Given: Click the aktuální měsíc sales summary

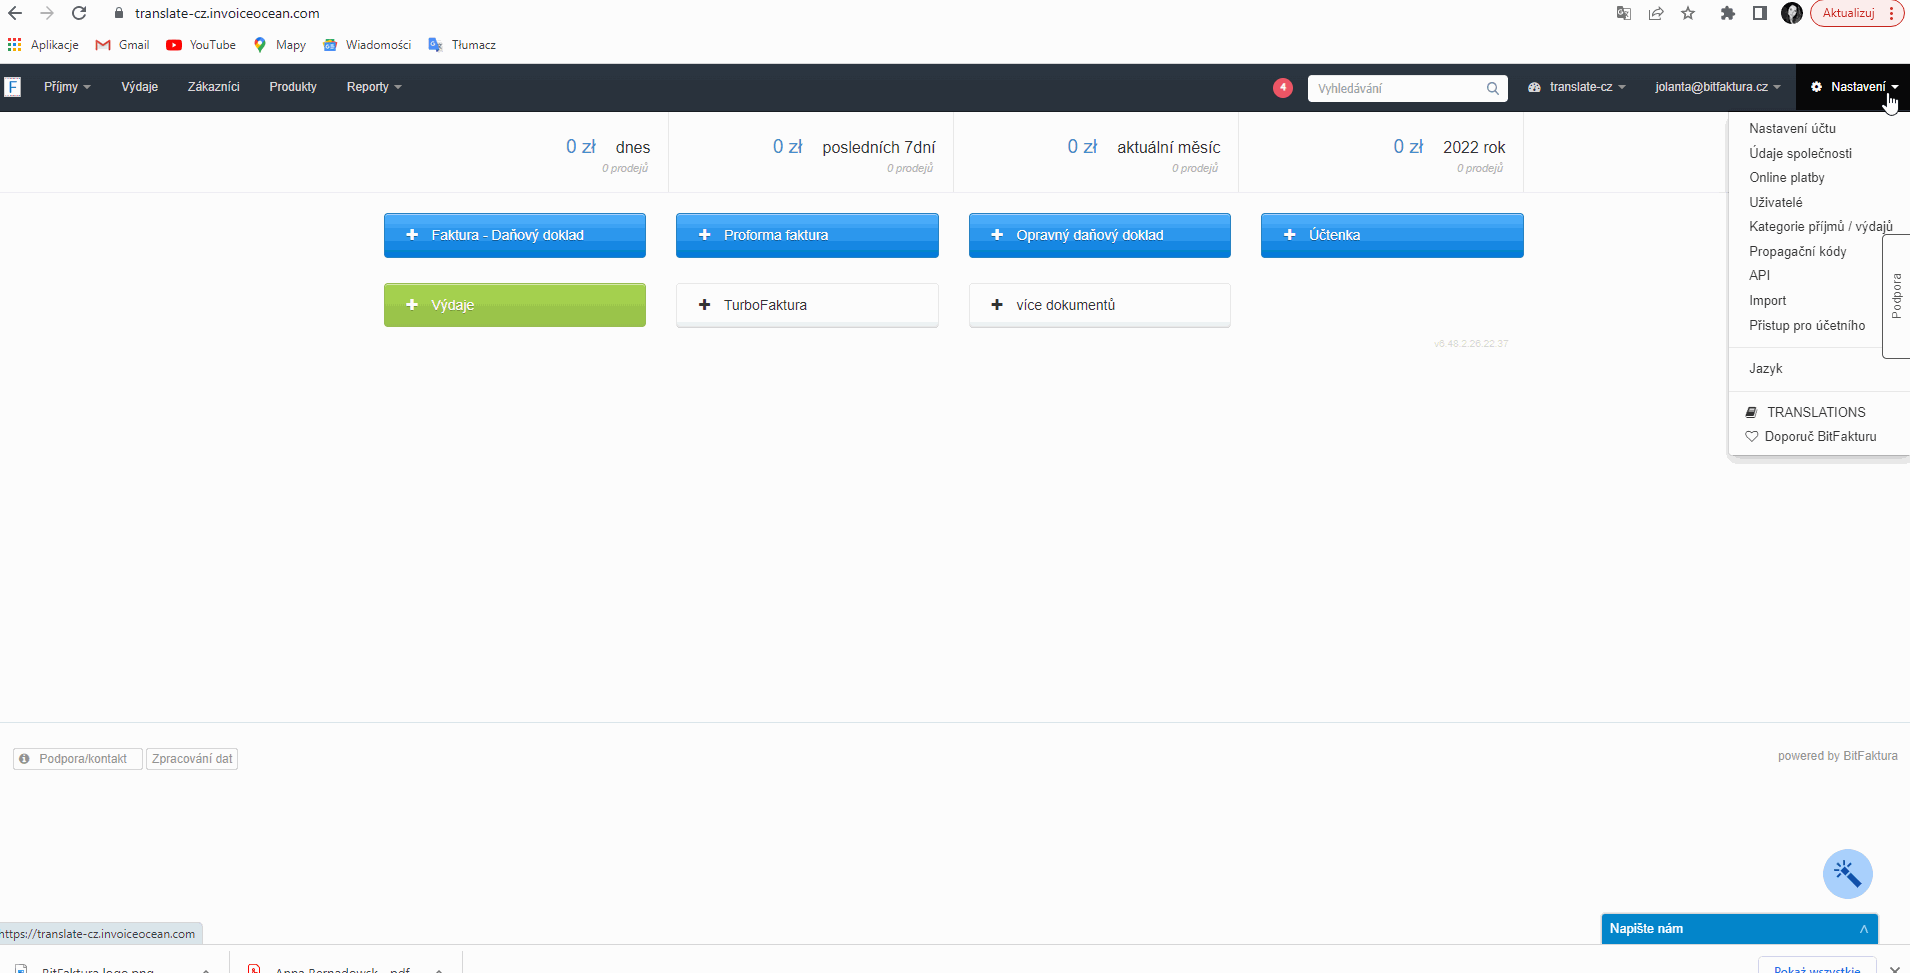Looking at the screenshot, I should [x=1144, y=154].
